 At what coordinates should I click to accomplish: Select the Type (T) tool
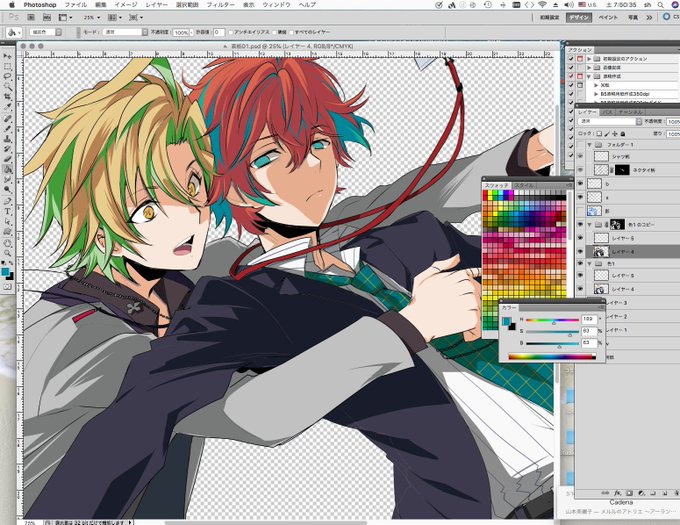tap(7, 212)
